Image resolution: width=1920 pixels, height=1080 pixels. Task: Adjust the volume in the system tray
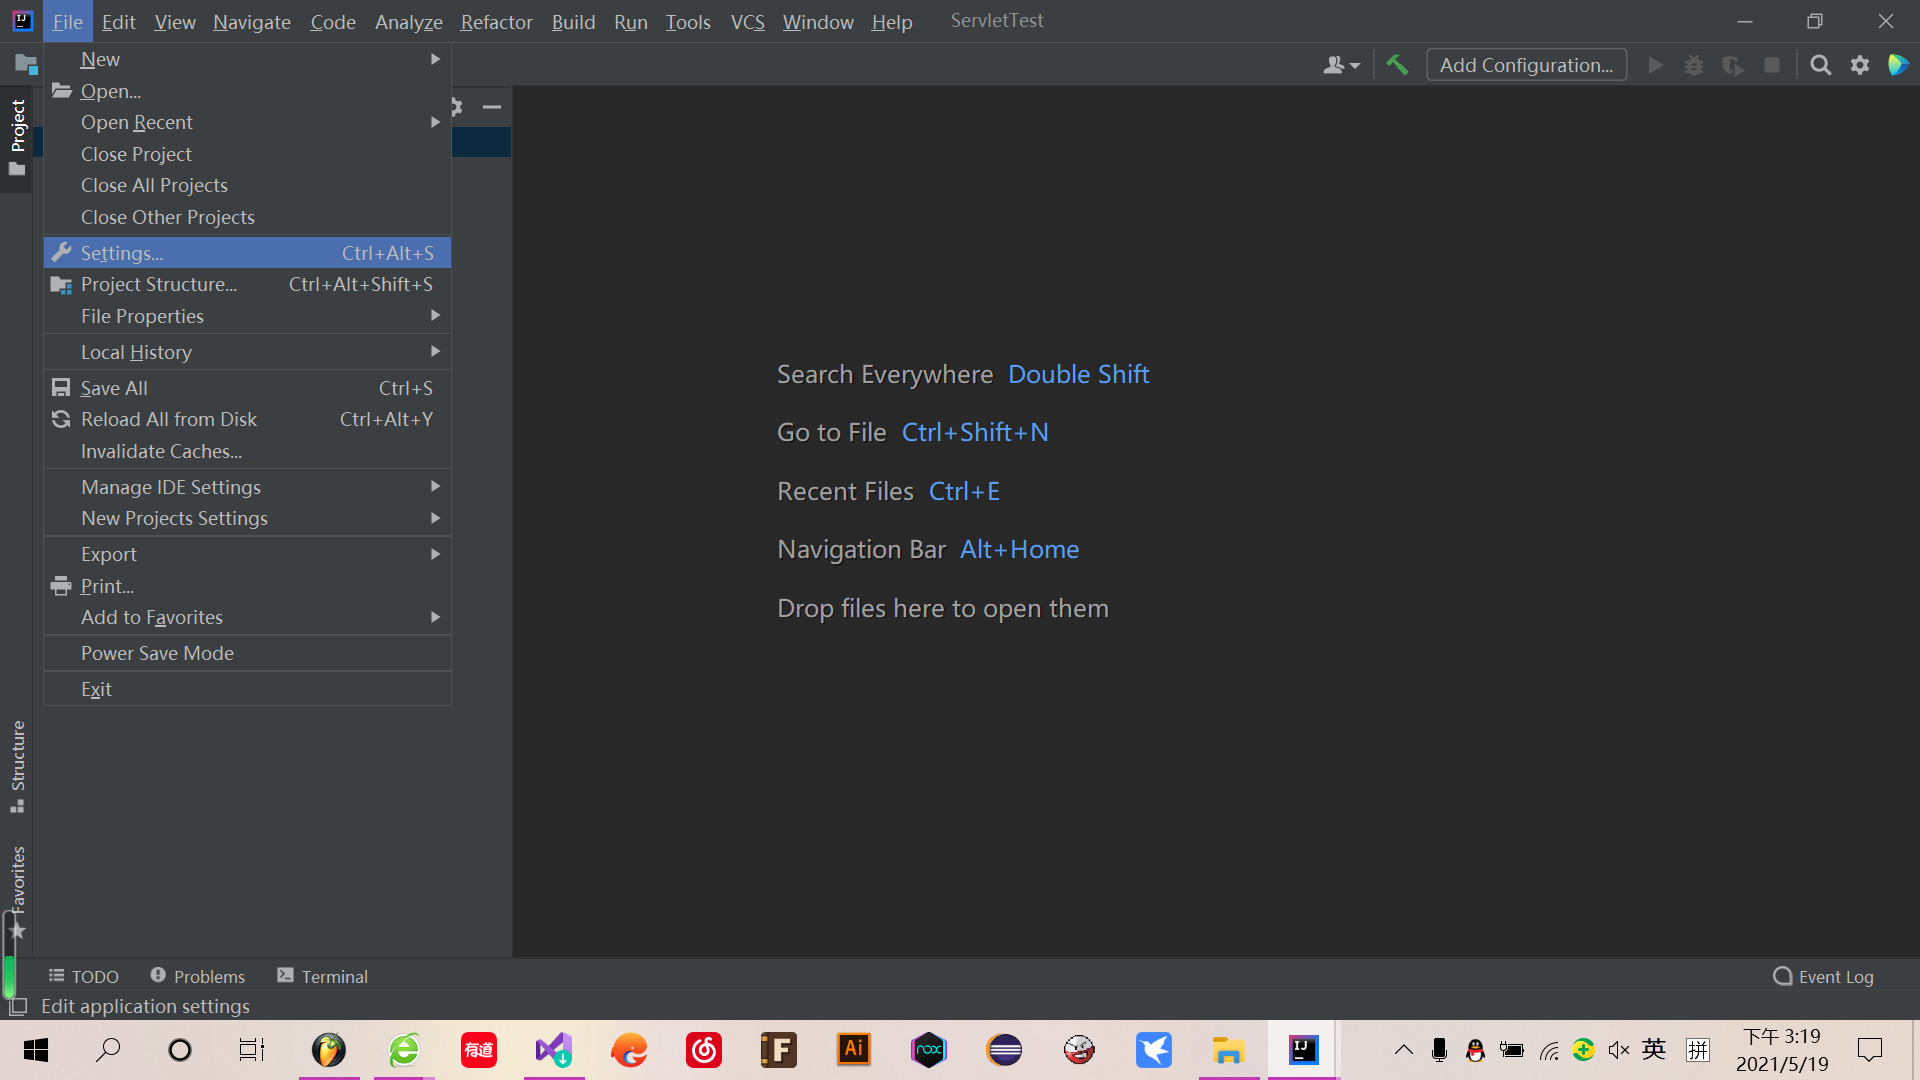pyautogui.click(x=1617, y=1050)
